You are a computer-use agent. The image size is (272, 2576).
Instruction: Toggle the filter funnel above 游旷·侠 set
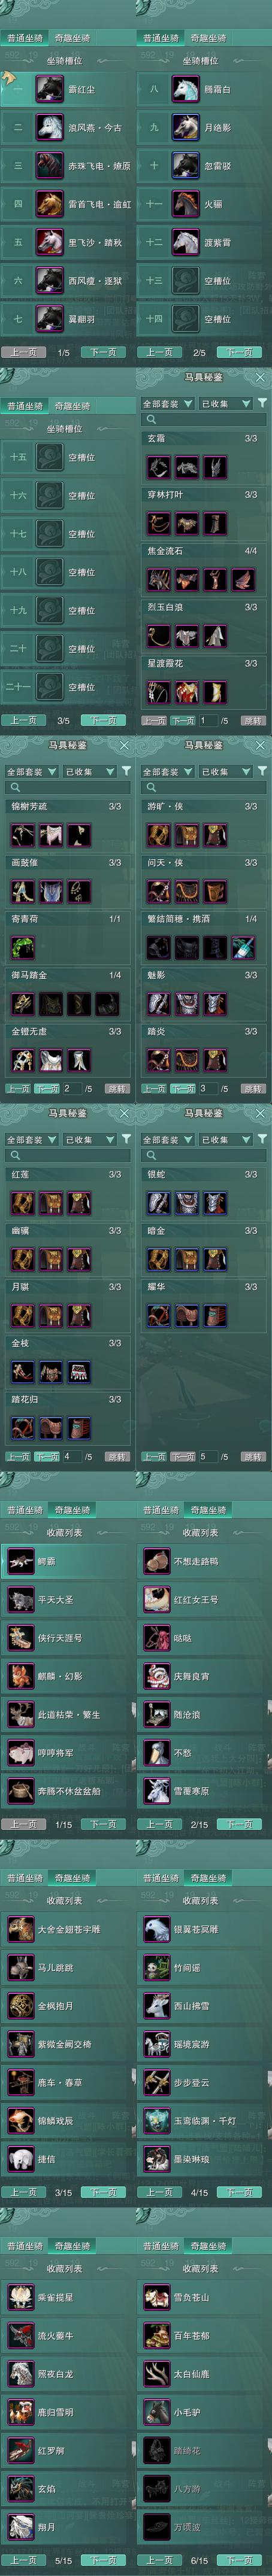click(x=262, y=771)
